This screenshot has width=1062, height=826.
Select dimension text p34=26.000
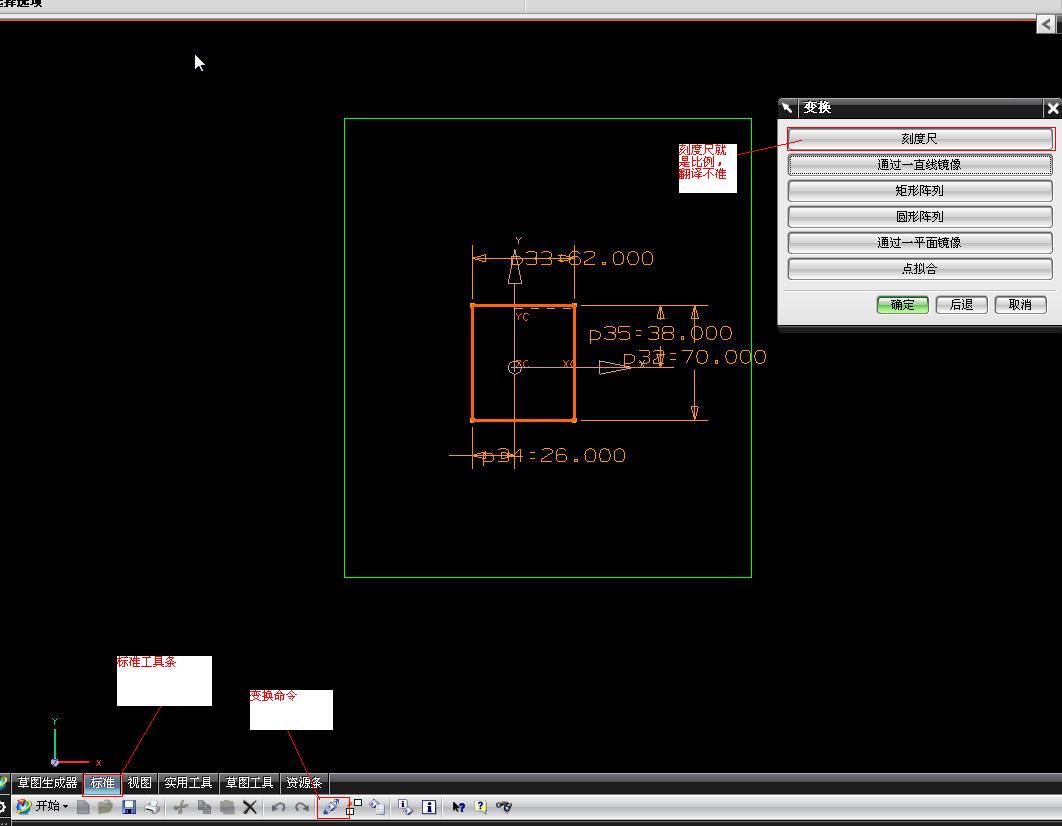554,455
